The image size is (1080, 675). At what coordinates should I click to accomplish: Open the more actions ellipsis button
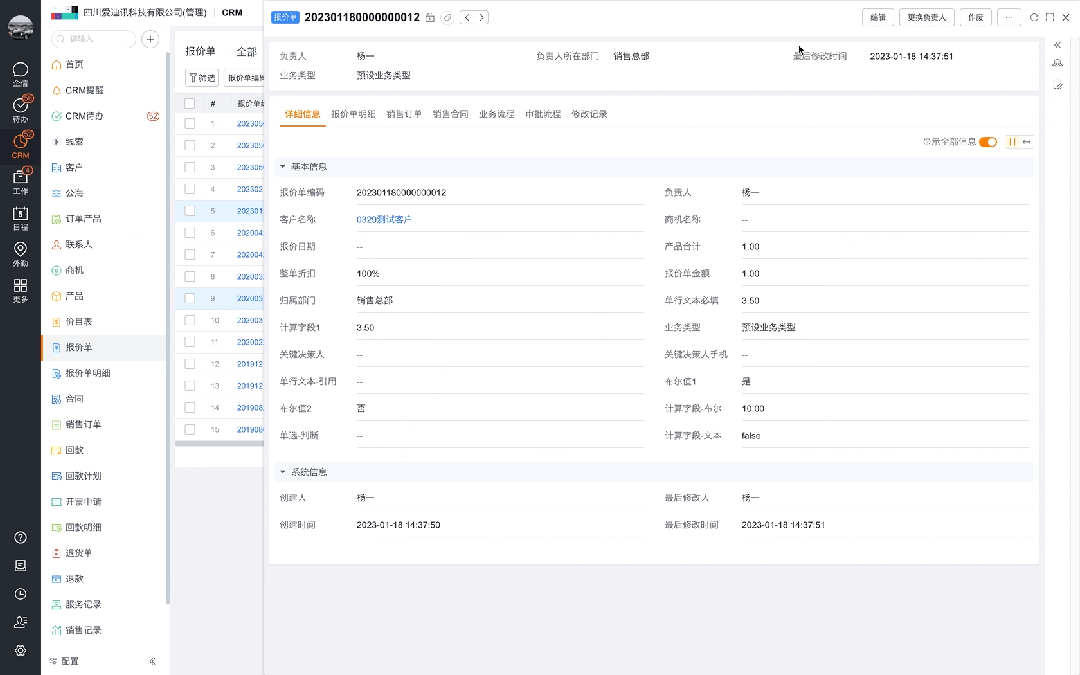point(1009,17)
